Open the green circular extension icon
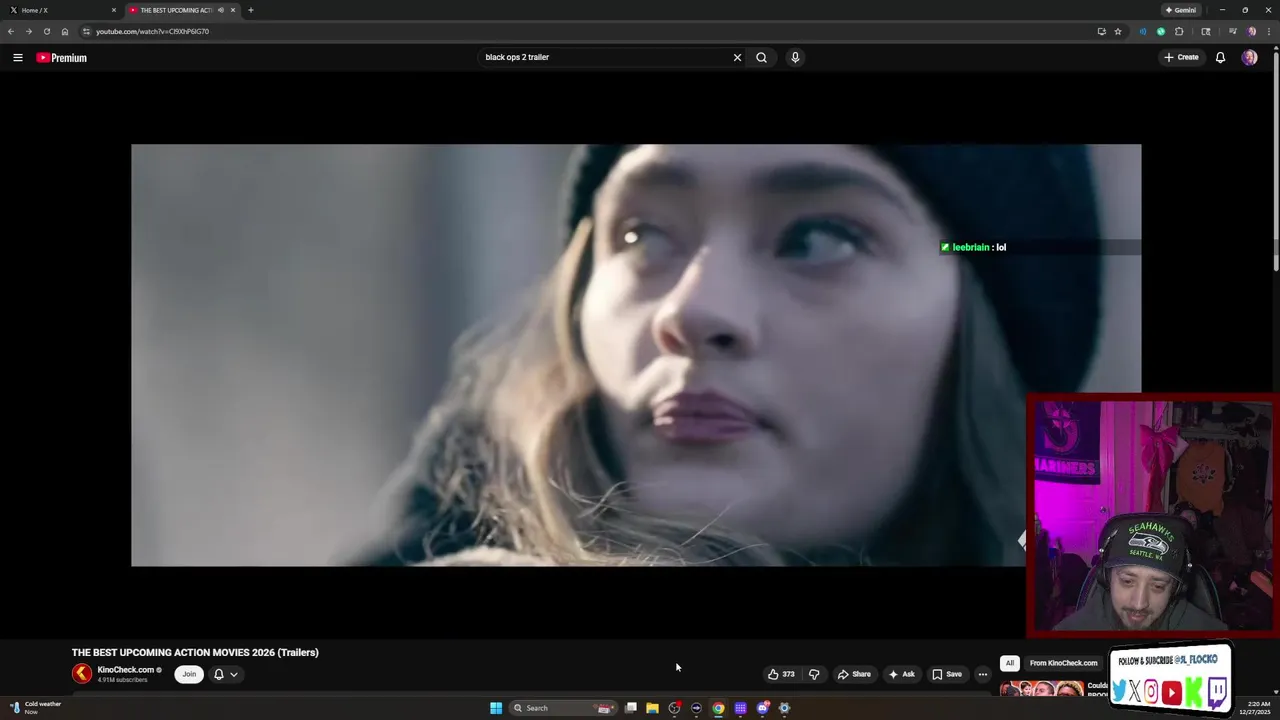This screenshot has height=720, width=1280. tap(1161, 31)
